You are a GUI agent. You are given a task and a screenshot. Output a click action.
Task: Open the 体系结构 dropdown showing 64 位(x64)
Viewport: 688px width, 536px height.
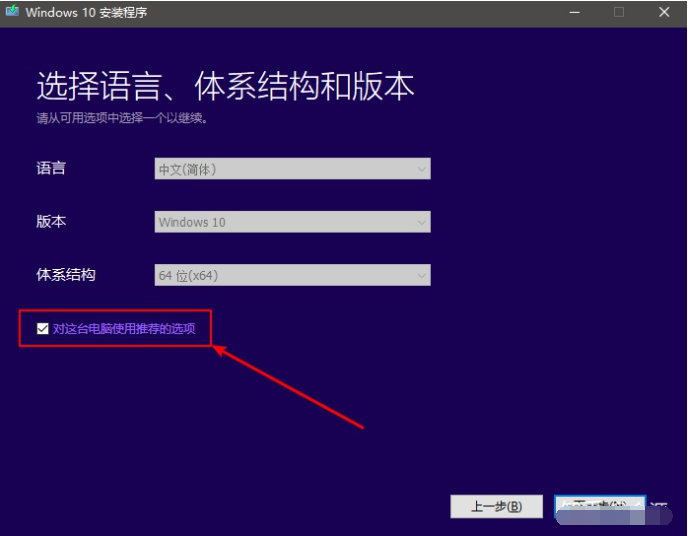[292, 275]
